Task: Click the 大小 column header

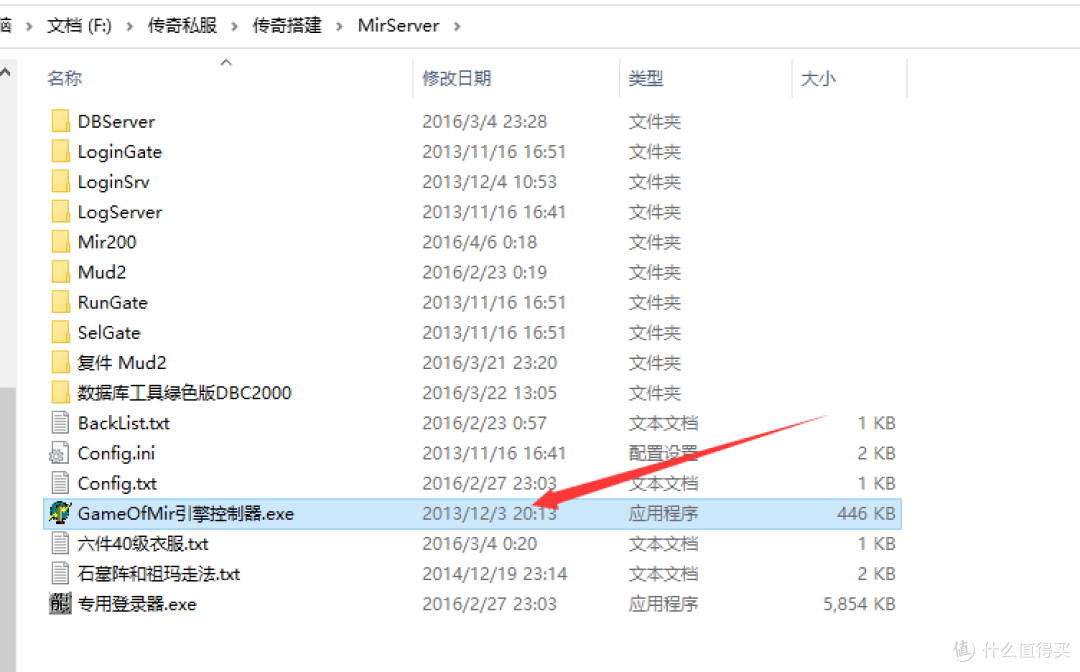Action: (818, 78)
